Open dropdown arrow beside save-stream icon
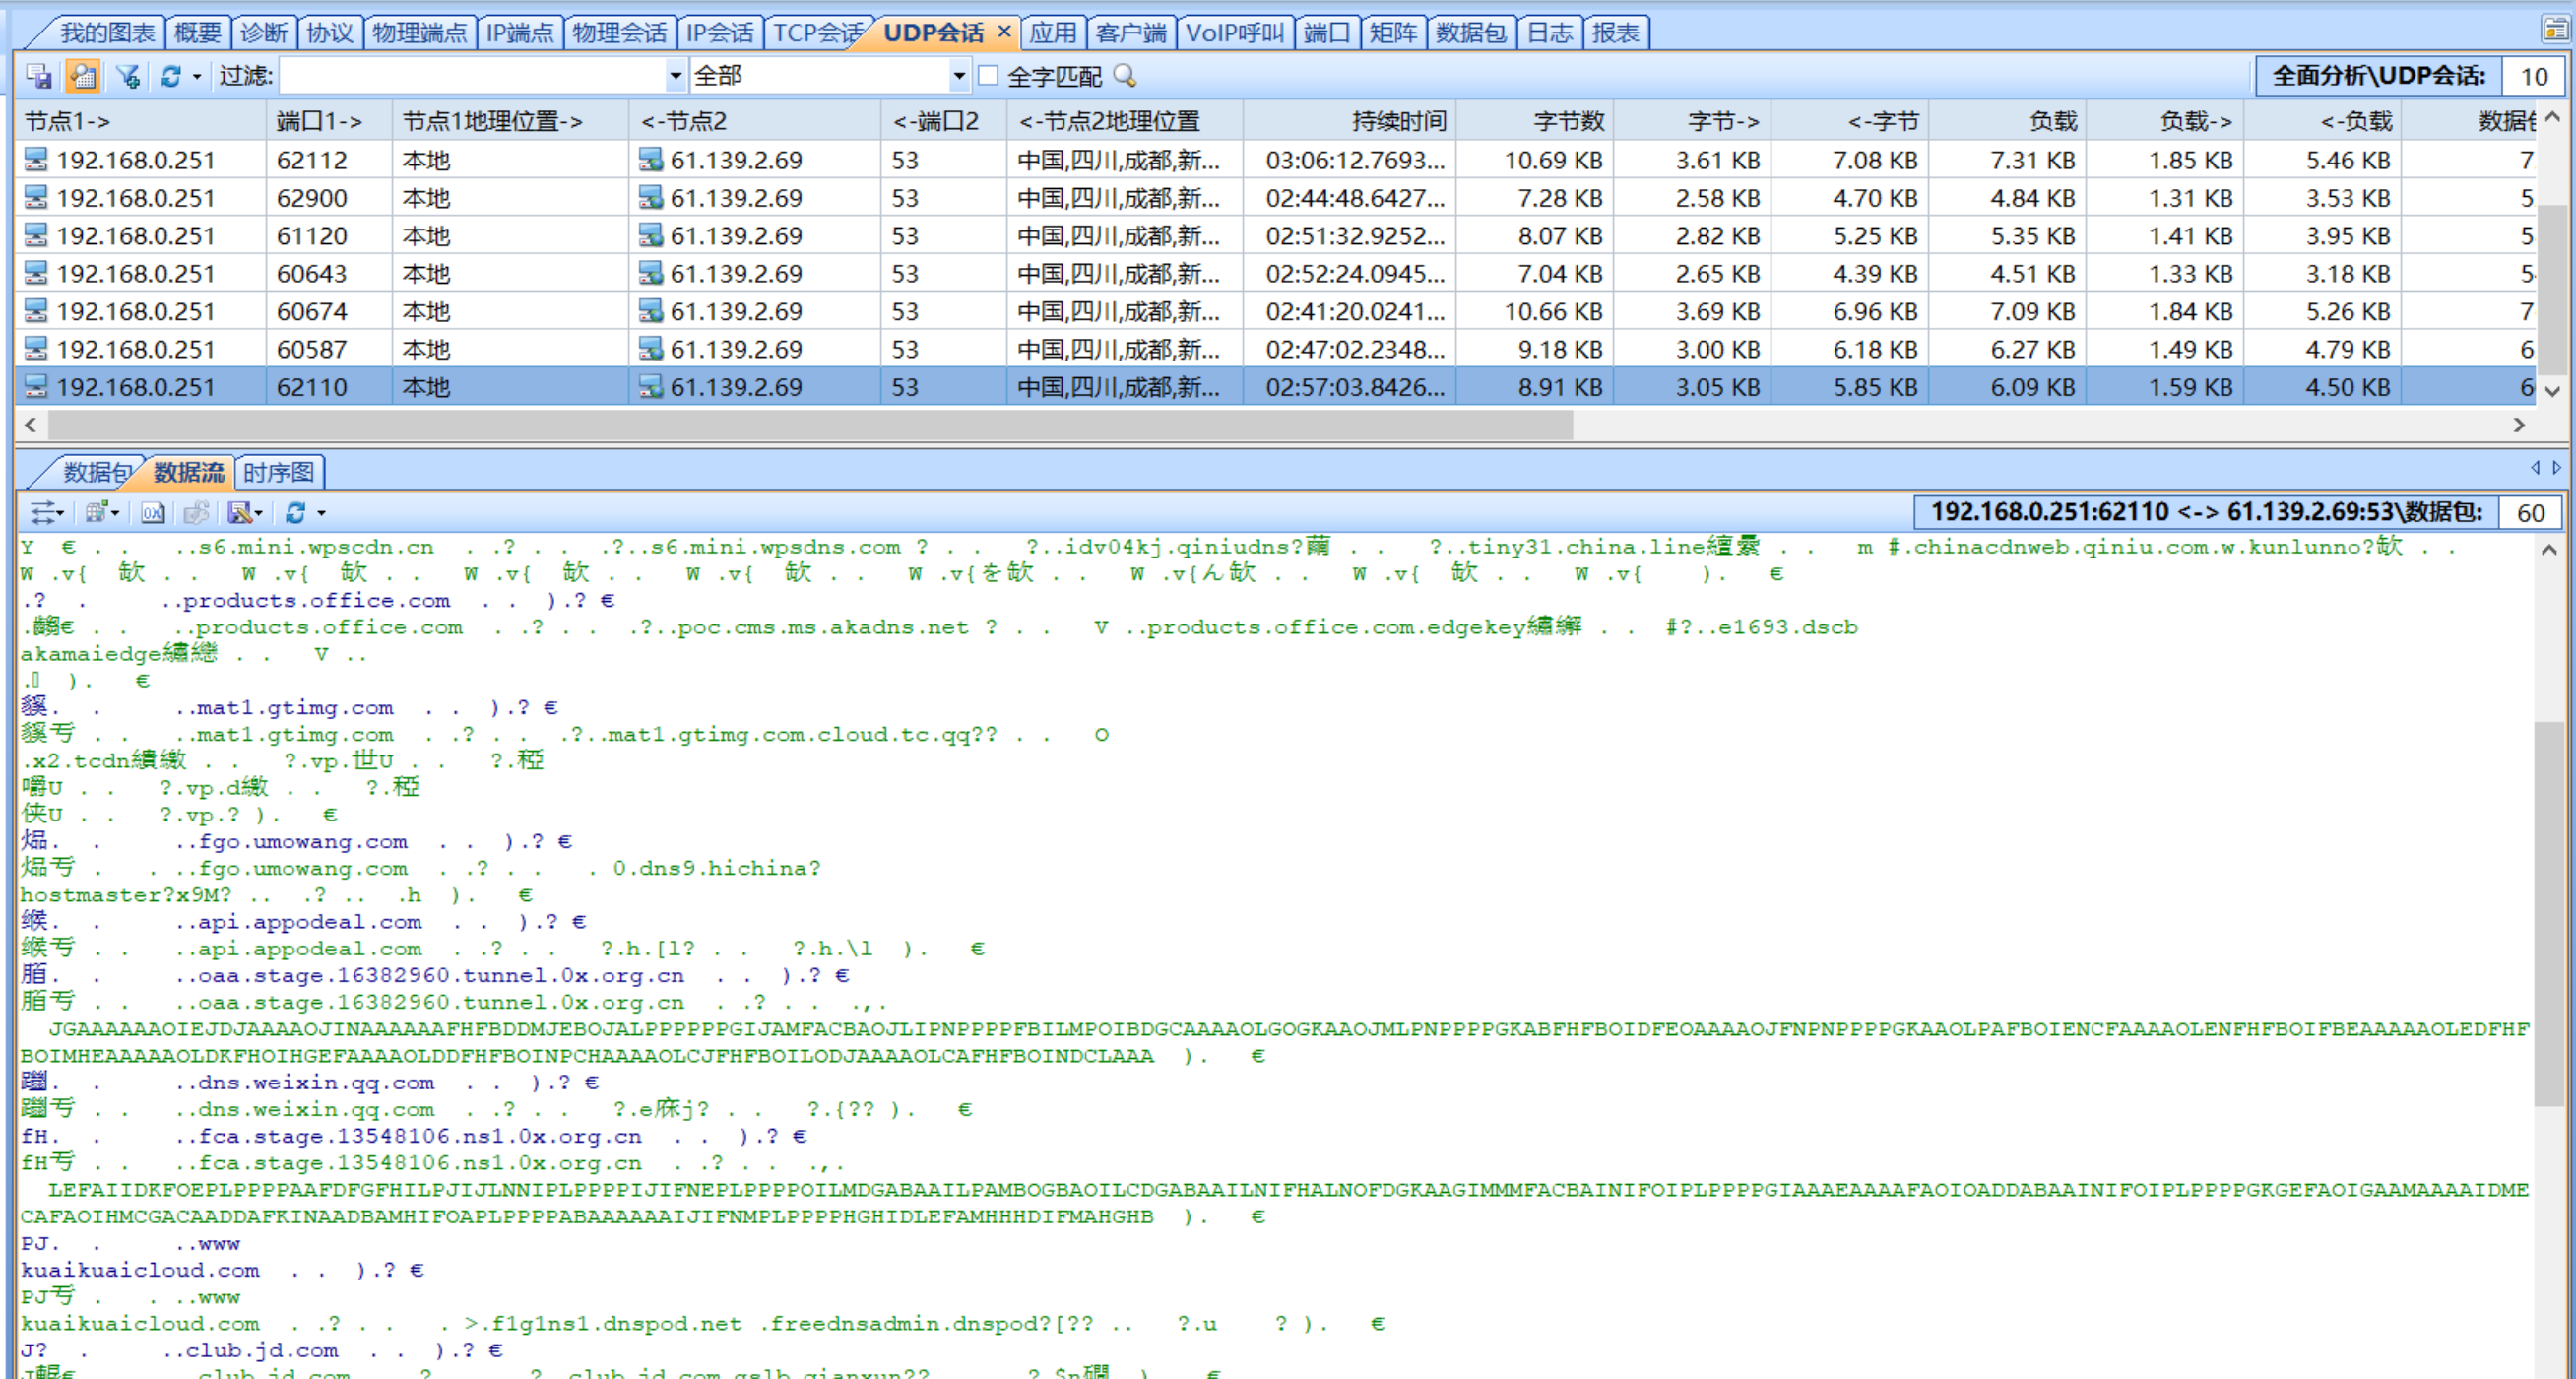2576x1379 pixels. pyautogui.click(x=259, y=514)
